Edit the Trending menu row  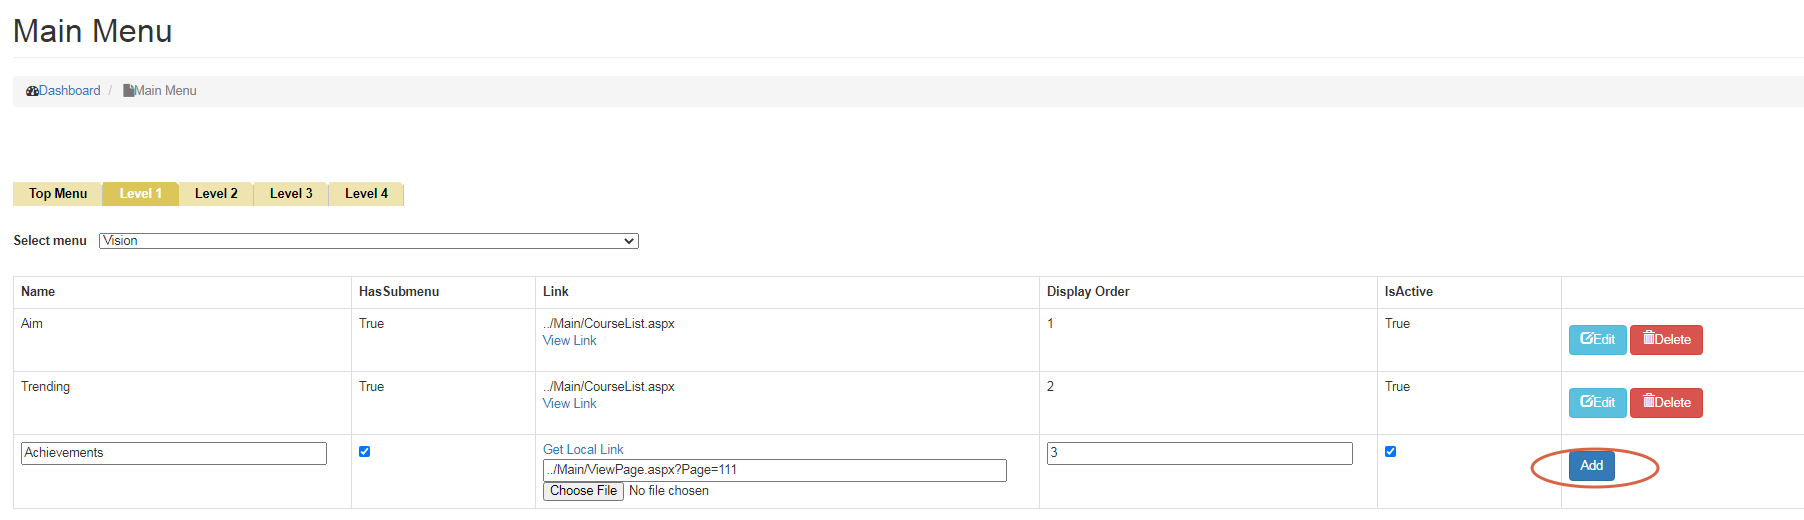[x=1597, y=403]
